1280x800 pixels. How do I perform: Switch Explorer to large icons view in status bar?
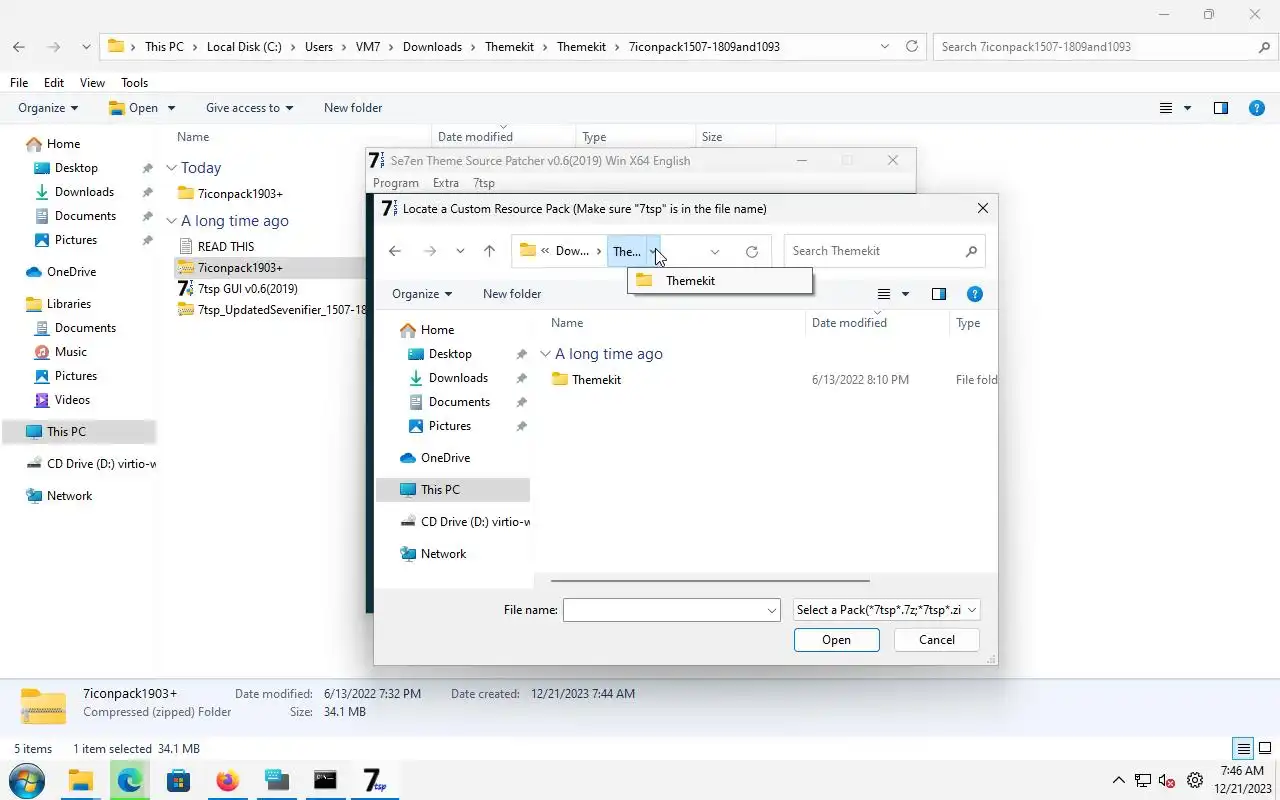(1266, 749)
